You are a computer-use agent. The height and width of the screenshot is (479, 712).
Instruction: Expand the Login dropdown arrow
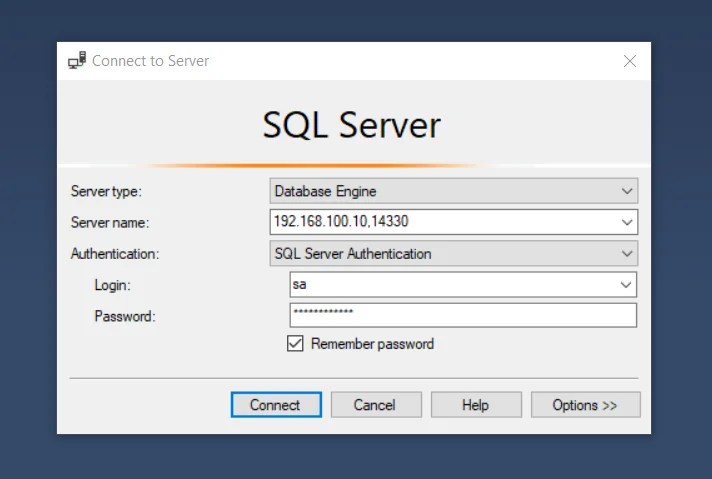click(x=626, y=285)
